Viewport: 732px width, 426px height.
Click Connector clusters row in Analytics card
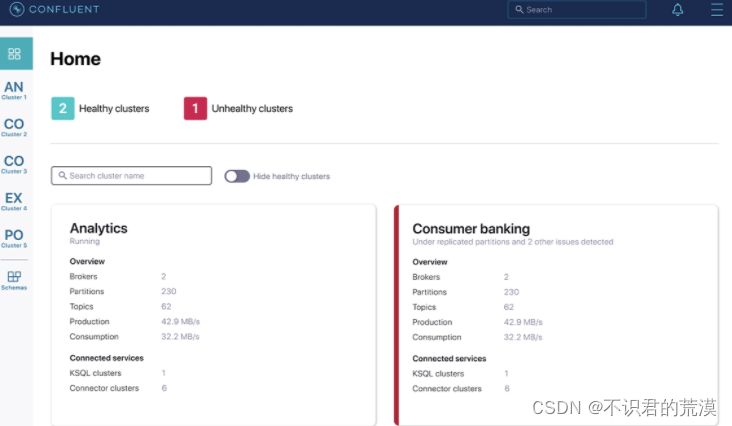pyautogui.click(x=118, y=388)
